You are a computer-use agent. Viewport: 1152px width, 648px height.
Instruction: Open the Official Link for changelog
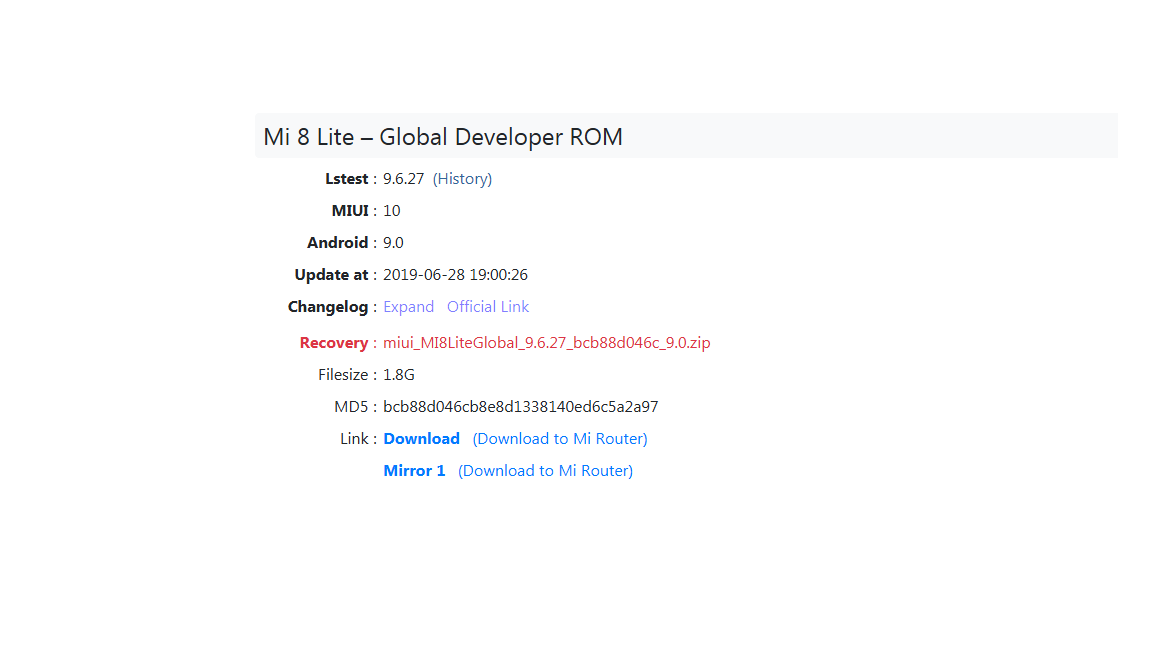pos(488,306)
